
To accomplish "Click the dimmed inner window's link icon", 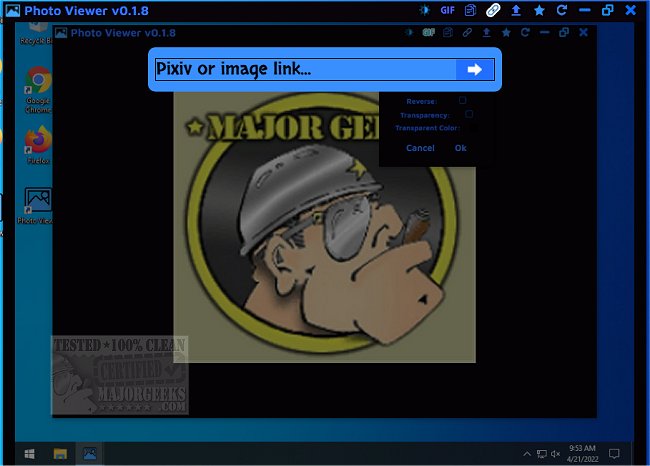I will pos(467,32).
